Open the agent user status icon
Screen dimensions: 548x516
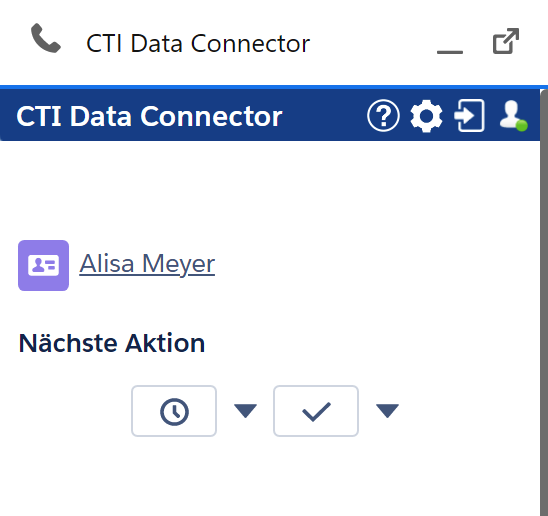(513, 115)
